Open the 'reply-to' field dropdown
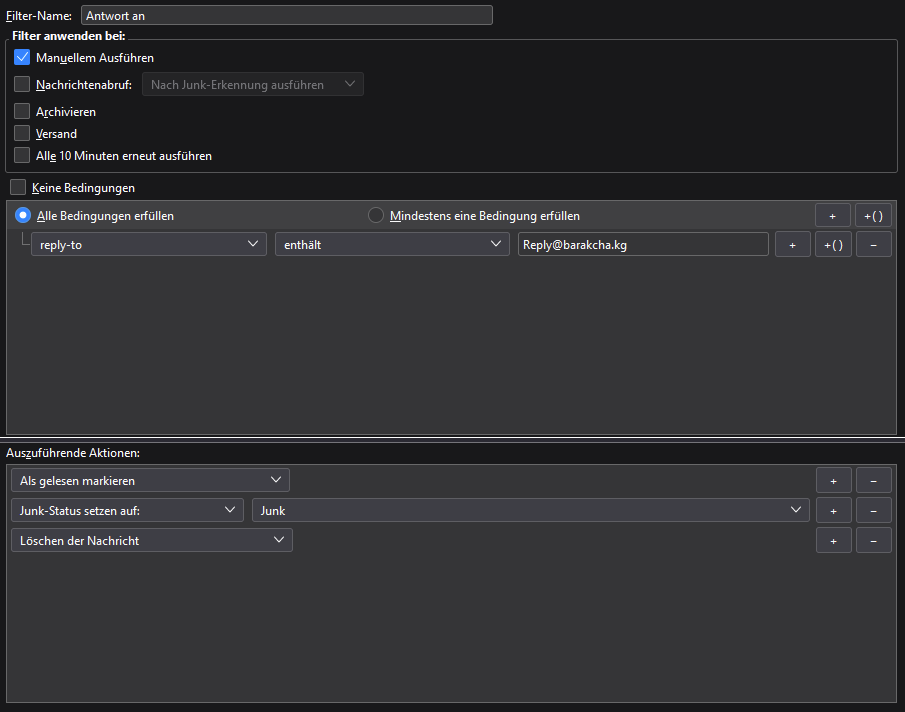This screenshot has height=712, width=905. [149, 245]
